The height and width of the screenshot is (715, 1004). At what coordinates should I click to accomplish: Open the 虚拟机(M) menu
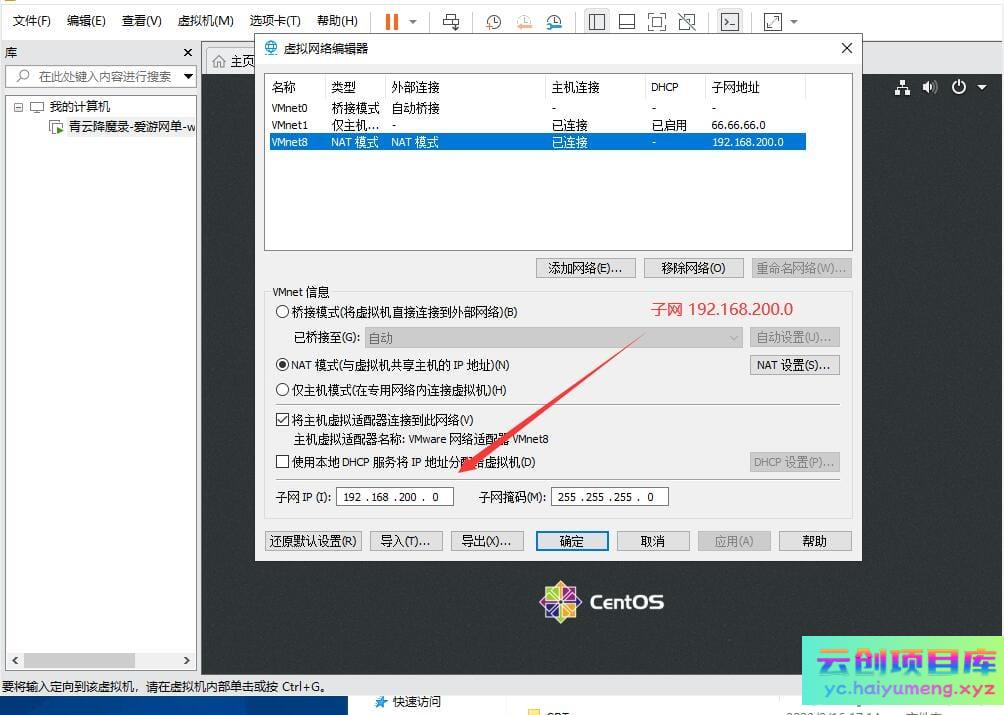tap(205, 21)
